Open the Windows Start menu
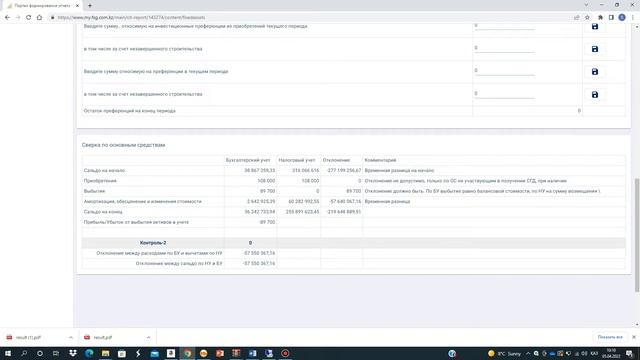 [7, 353]
